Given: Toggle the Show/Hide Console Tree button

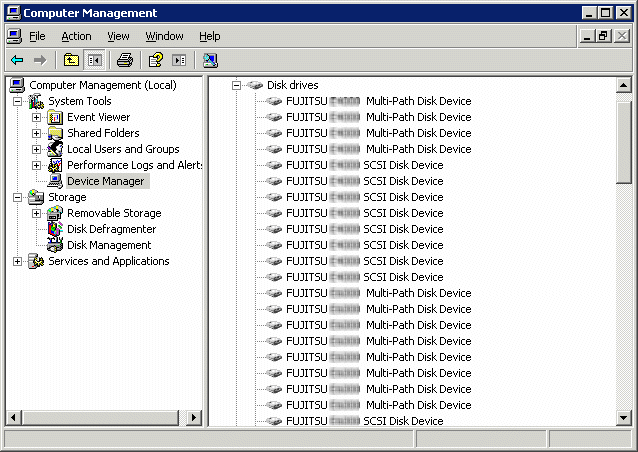Looking at the screenshot, I should pyautogui.click(x=94, y=61).
